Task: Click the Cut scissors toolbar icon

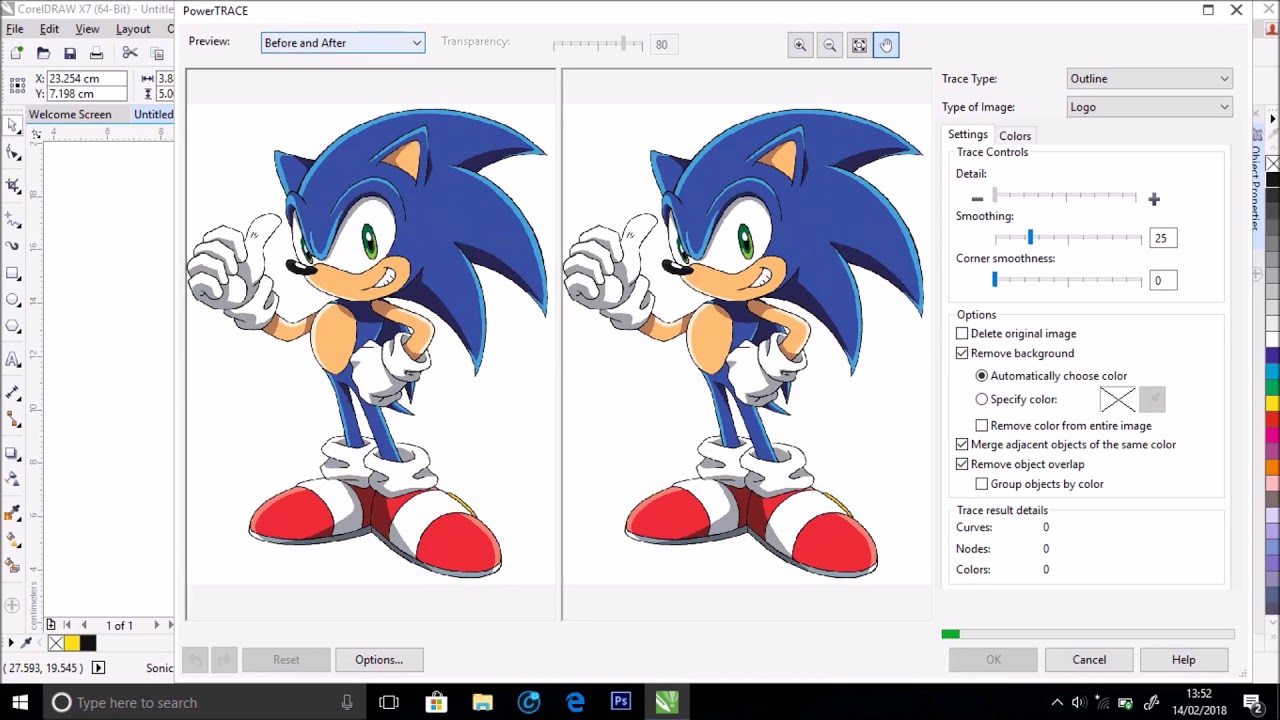Action: pyautogui.click(x=130, y=53)
